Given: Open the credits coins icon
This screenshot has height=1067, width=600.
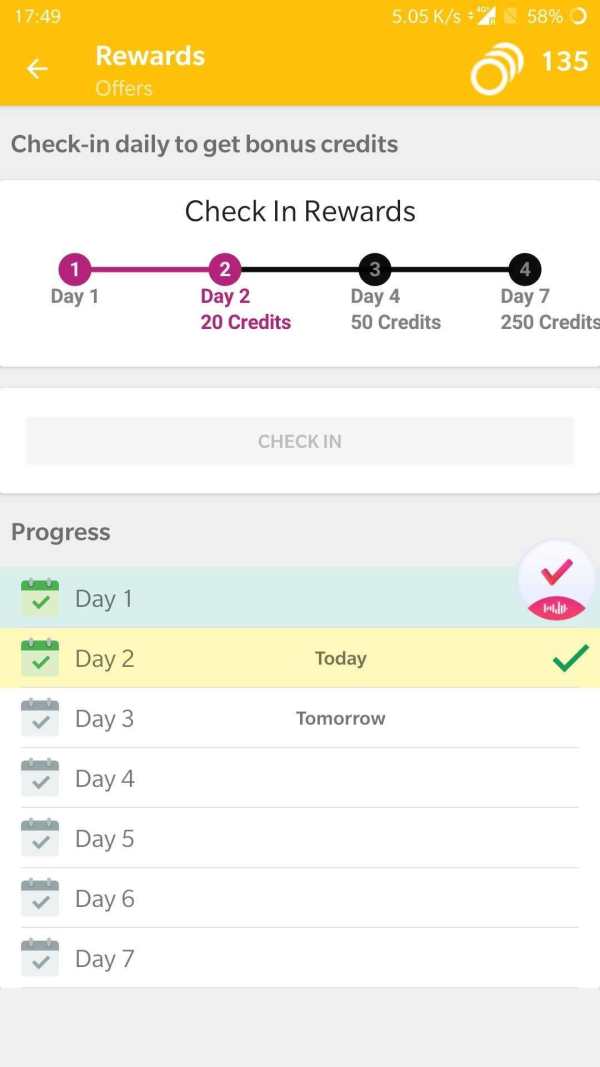Looking at the screenshot, I should (x=497, y=68).
